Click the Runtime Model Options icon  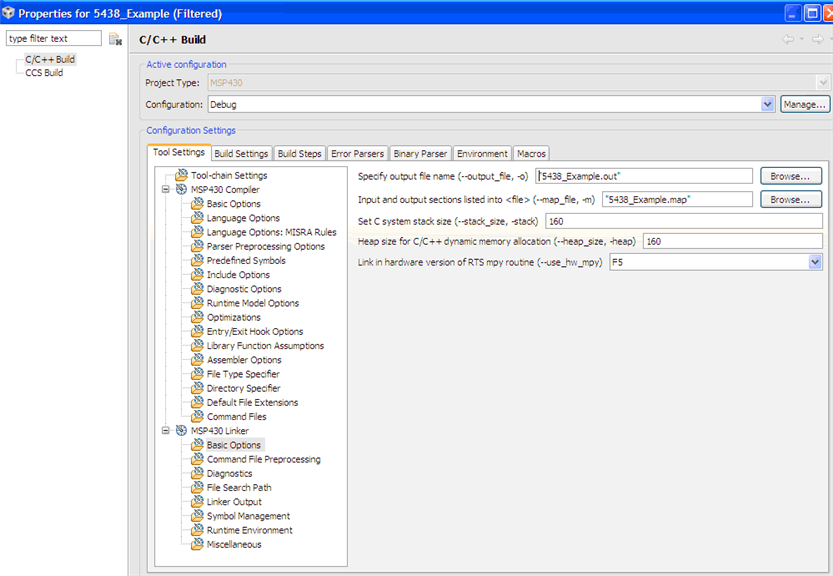pos(198,303)
